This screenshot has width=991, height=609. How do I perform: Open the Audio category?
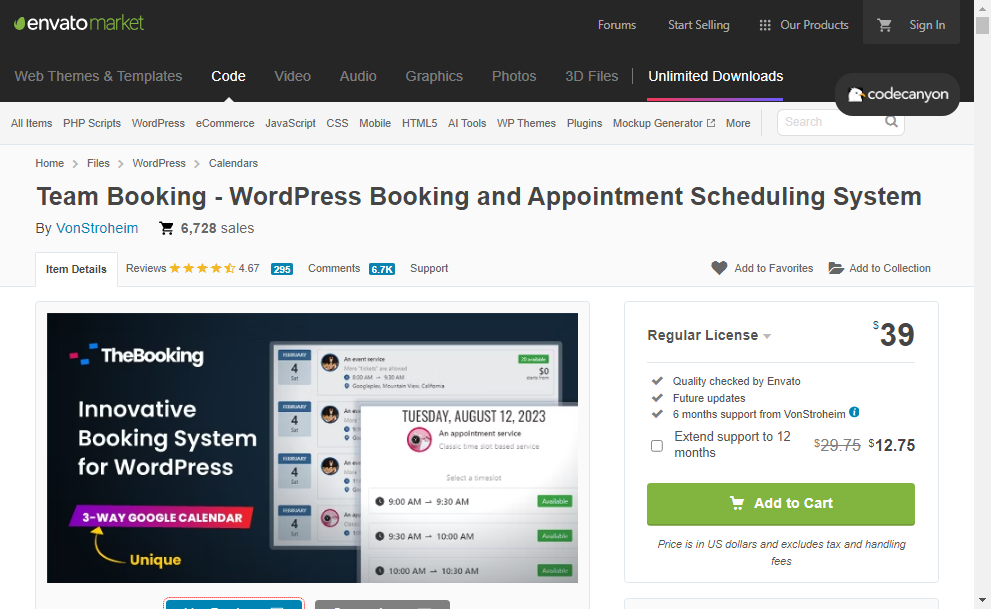click(x=358, y=76)
